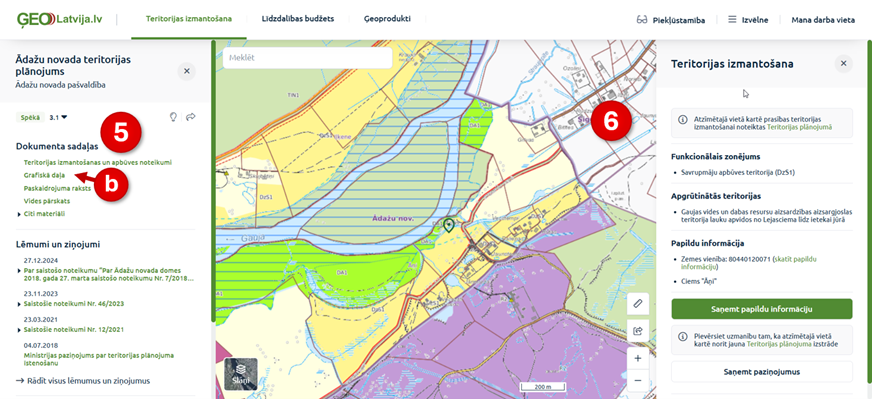The width and height of the screenshot is (872, 399).
Task: Click the share arrow icon
Action: point(191,117)
